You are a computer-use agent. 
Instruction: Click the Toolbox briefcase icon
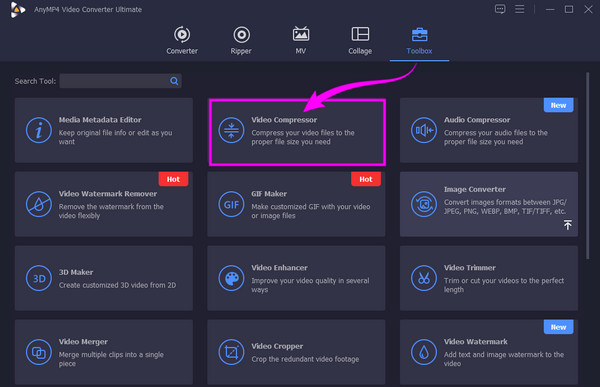[419, 34]
